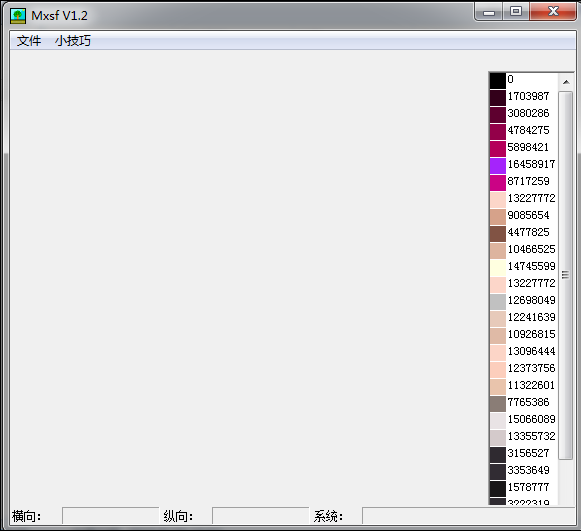This screenshot has height=531, width=581.
Task: Pick the purple swatch 16458917
Action: (x=498, y=166)
